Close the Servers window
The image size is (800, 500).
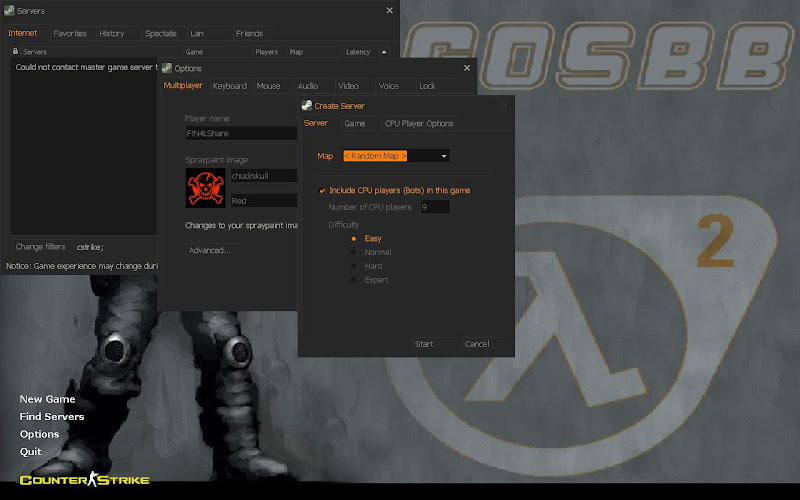[x=390, y=10]
